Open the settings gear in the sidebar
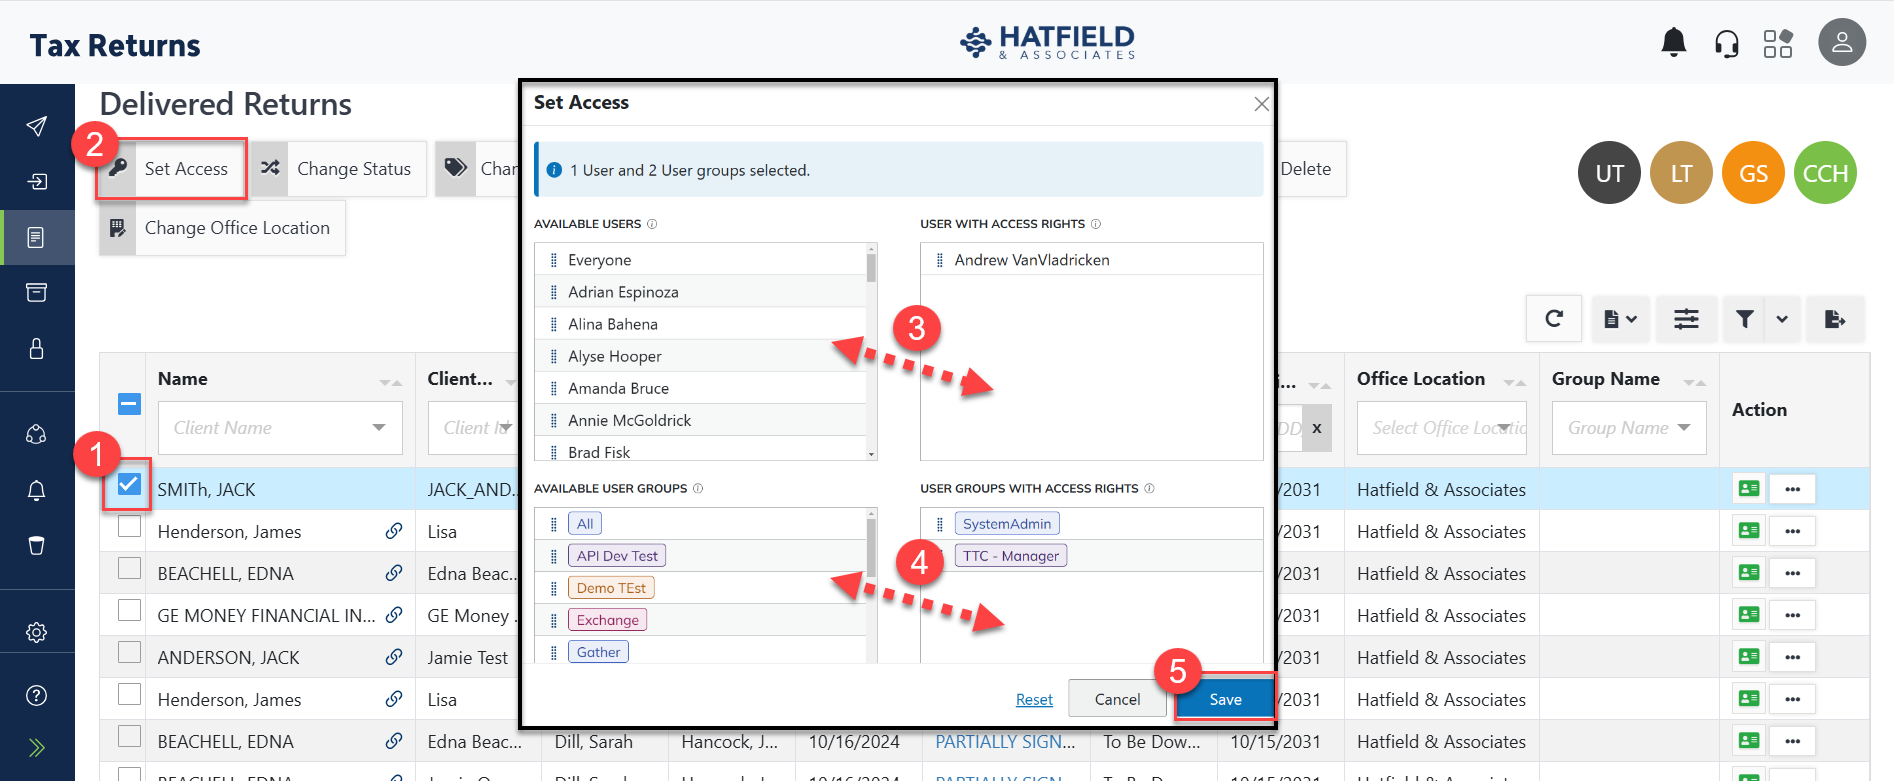This screenshot has width=1894, height=781. tap(37, 632)
